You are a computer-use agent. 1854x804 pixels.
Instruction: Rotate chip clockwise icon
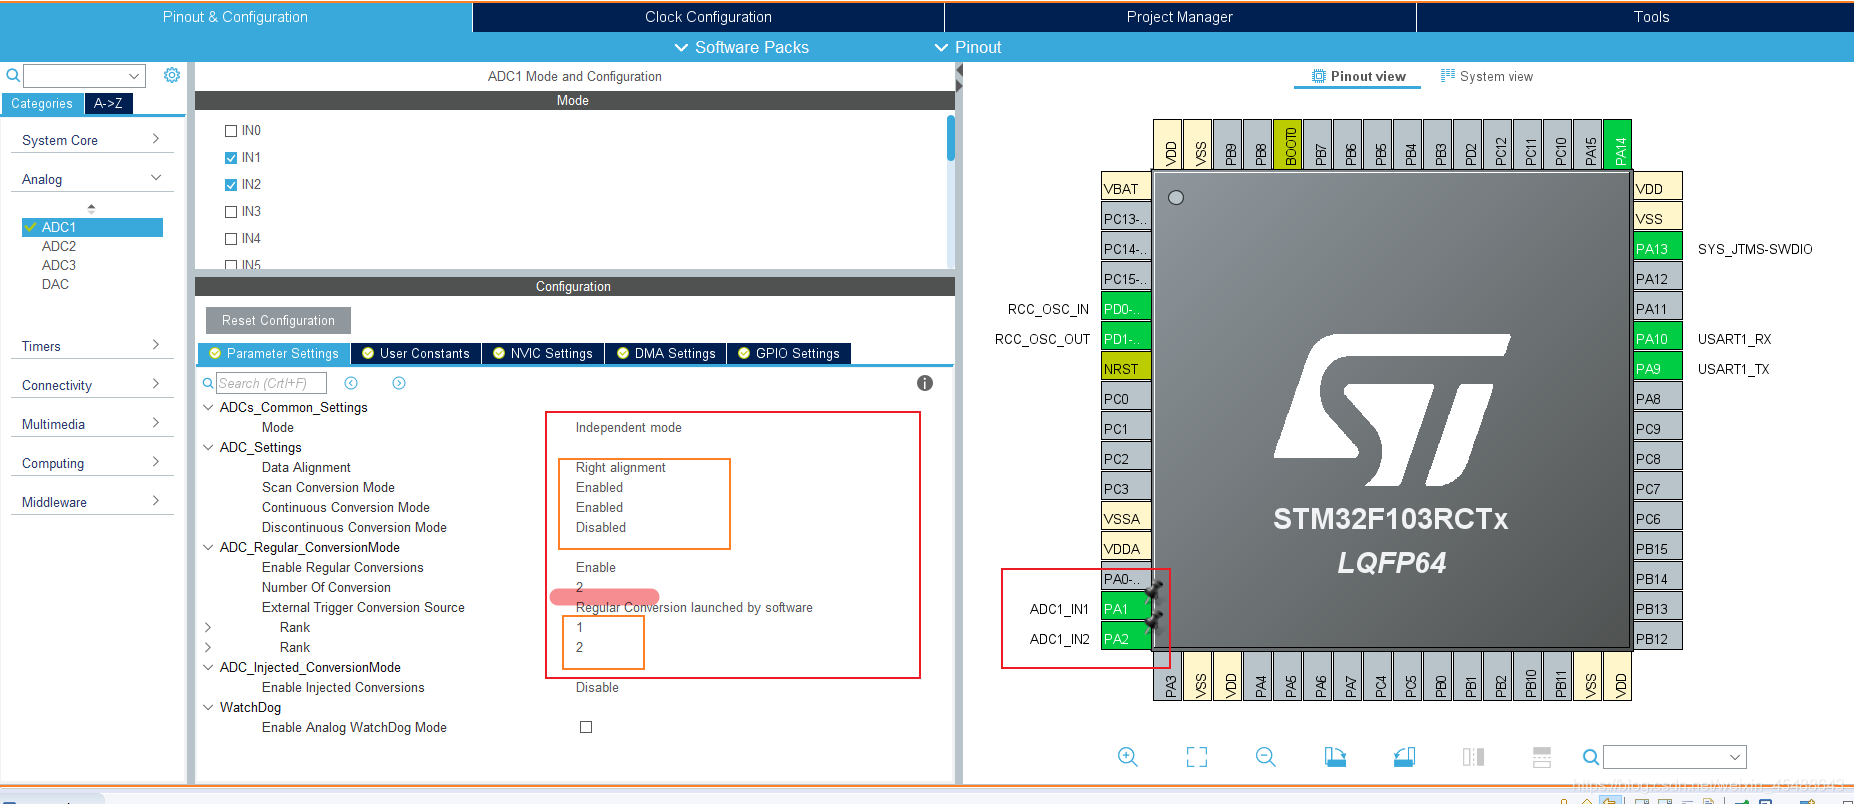(1335, 757)
